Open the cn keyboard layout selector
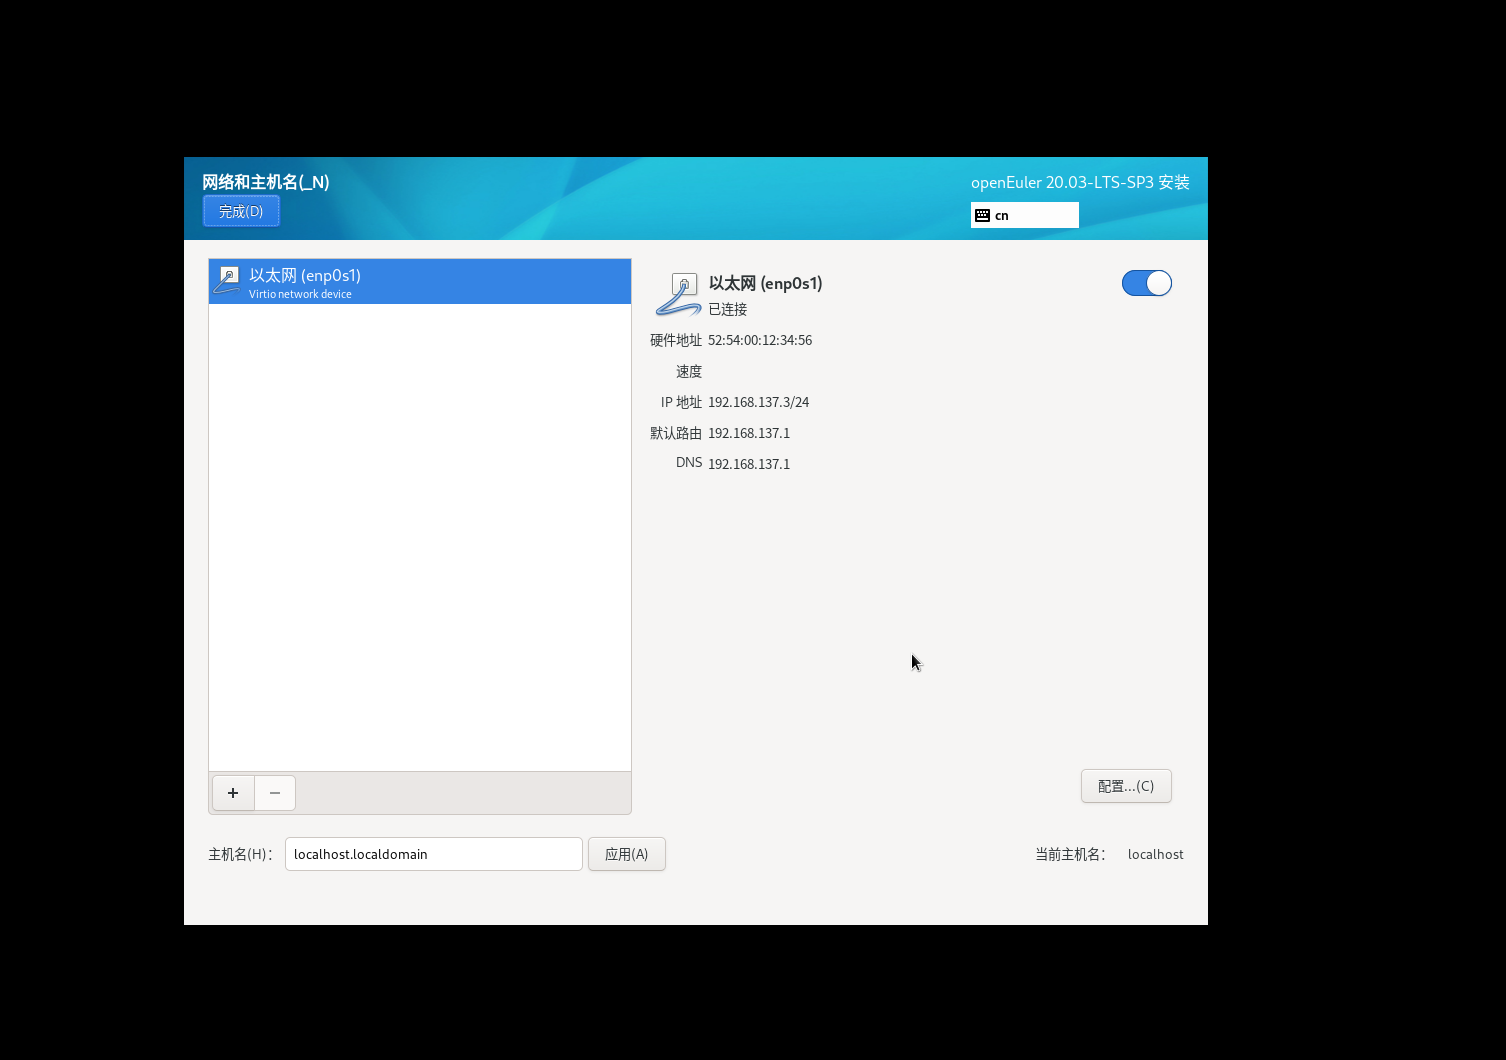This screenshot has height=1060, width=1506. pos(1024,214)
